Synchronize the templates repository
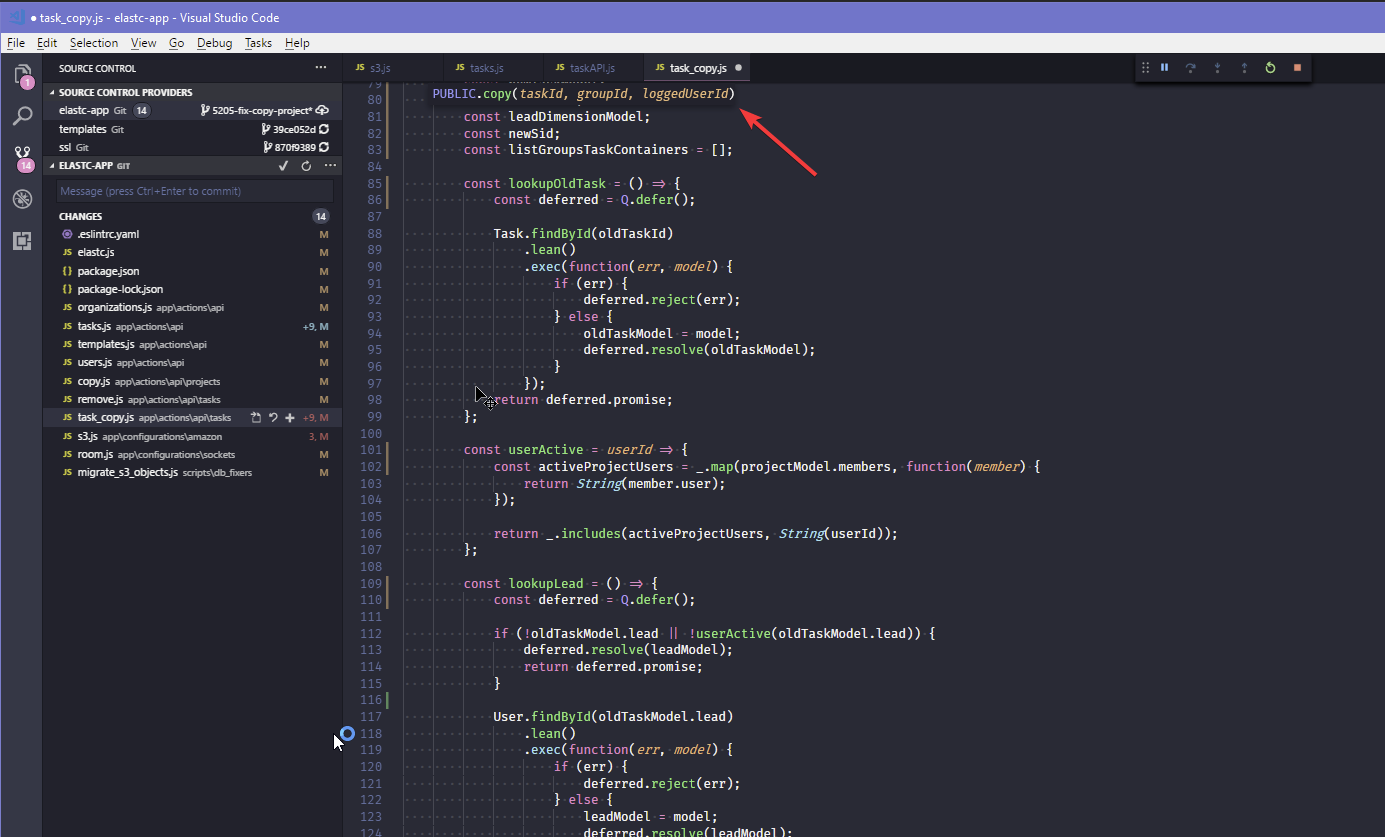This screenshot has height=837, width=1385. (x=324, y=129)
